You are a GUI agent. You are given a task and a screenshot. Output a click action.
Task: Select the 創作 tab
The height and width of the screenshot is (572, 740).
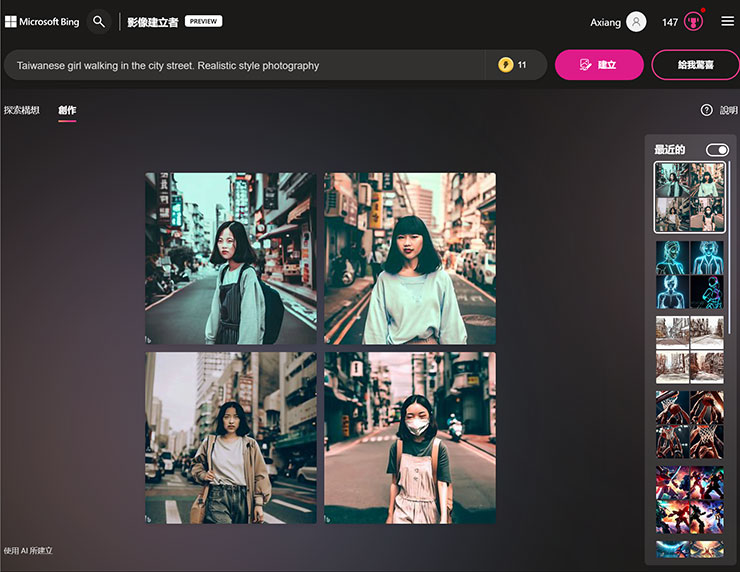[67, 110]
